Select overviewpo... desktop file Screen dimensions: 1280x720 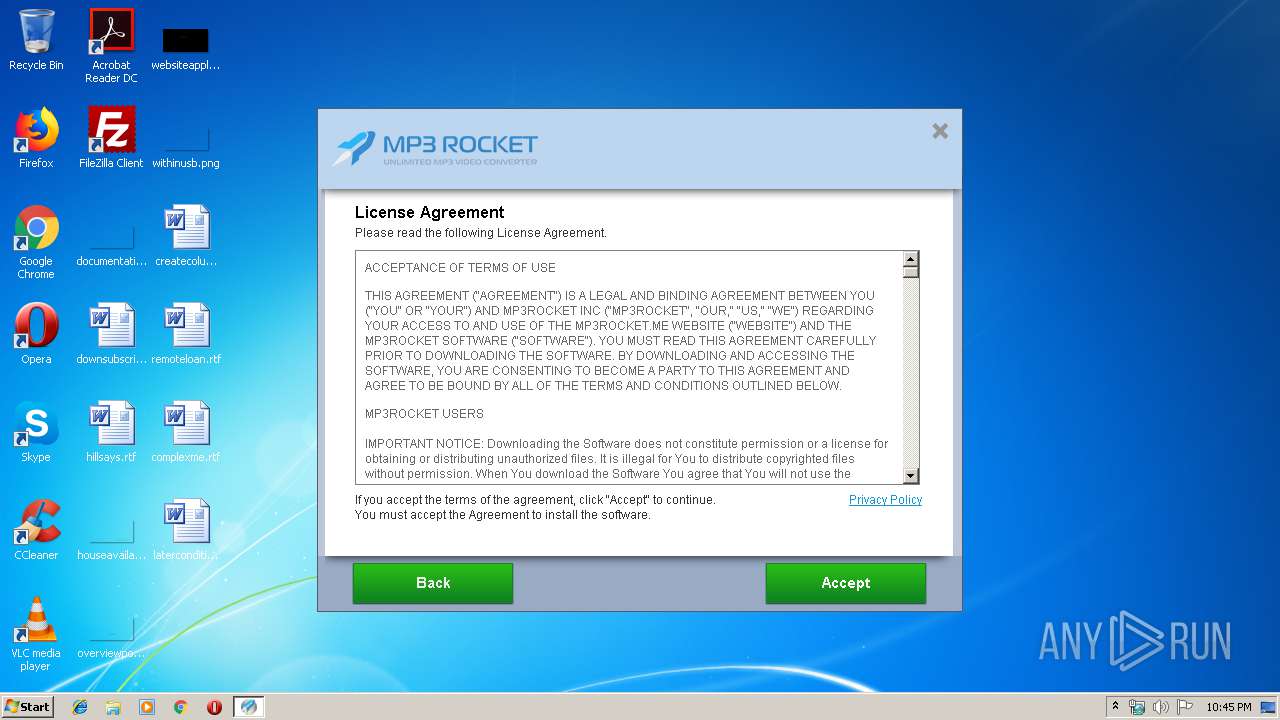[x=111, y=638]
